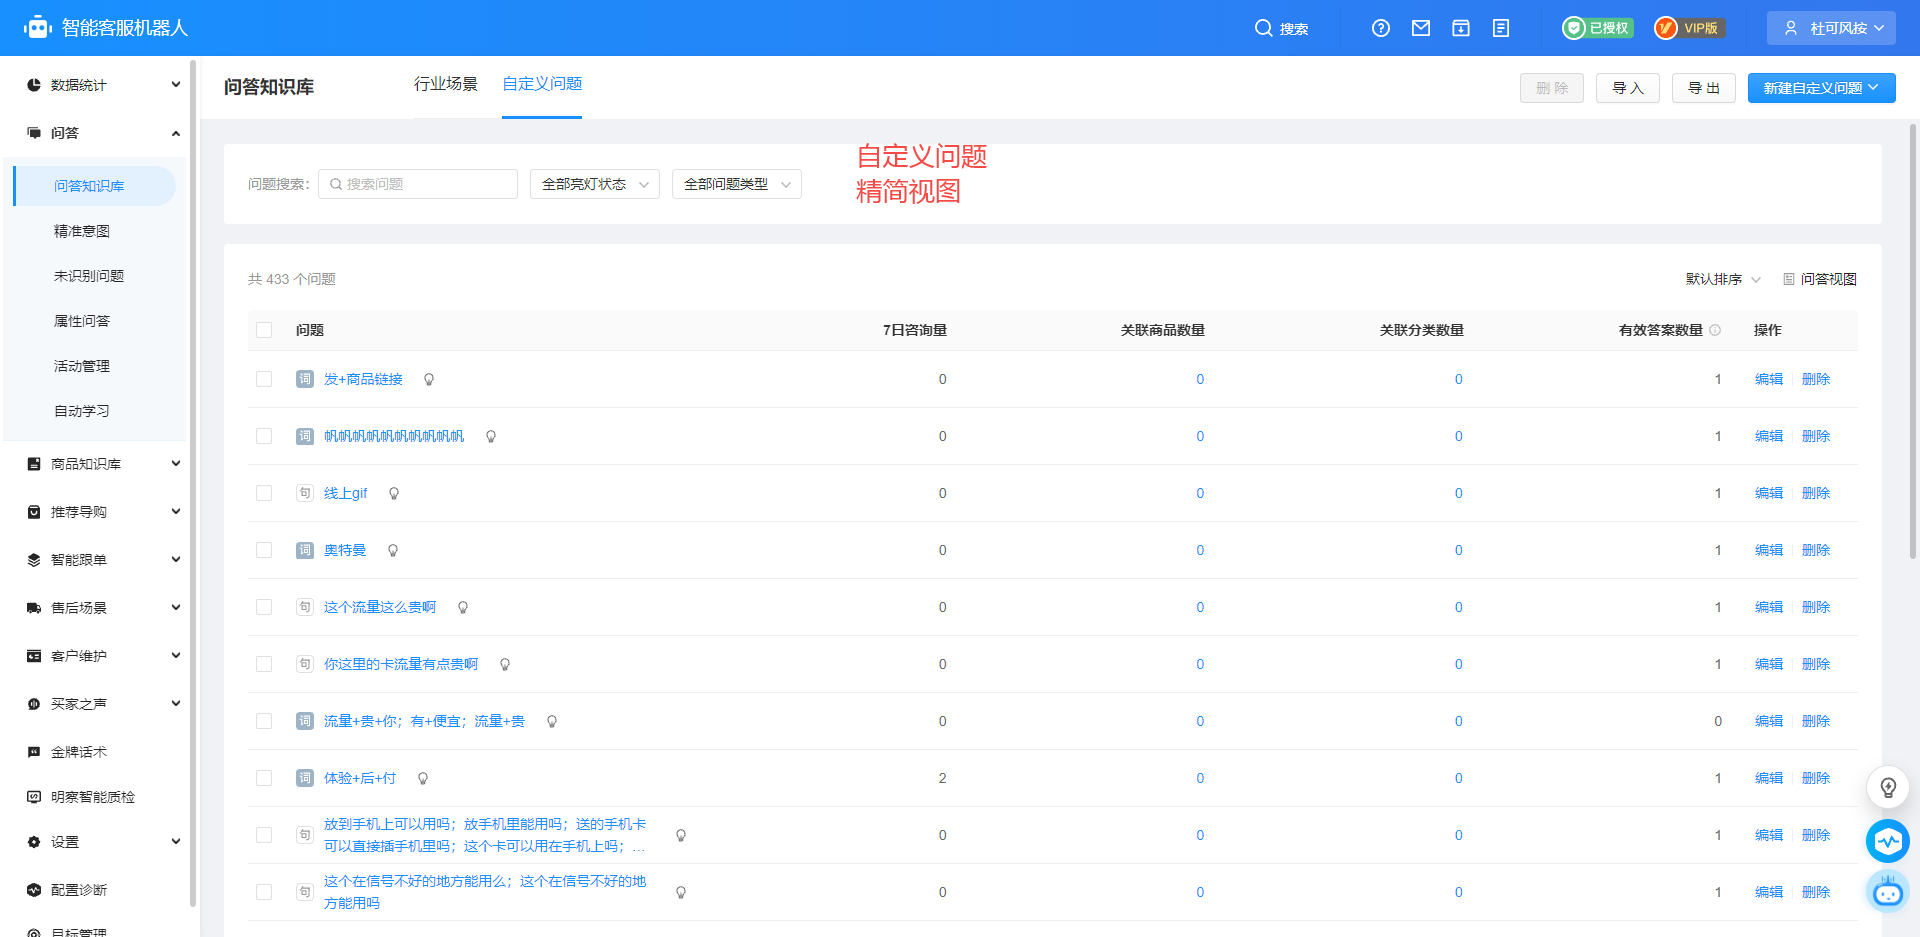Click the floating lightbulb tips button

[x=1888, y=787]
